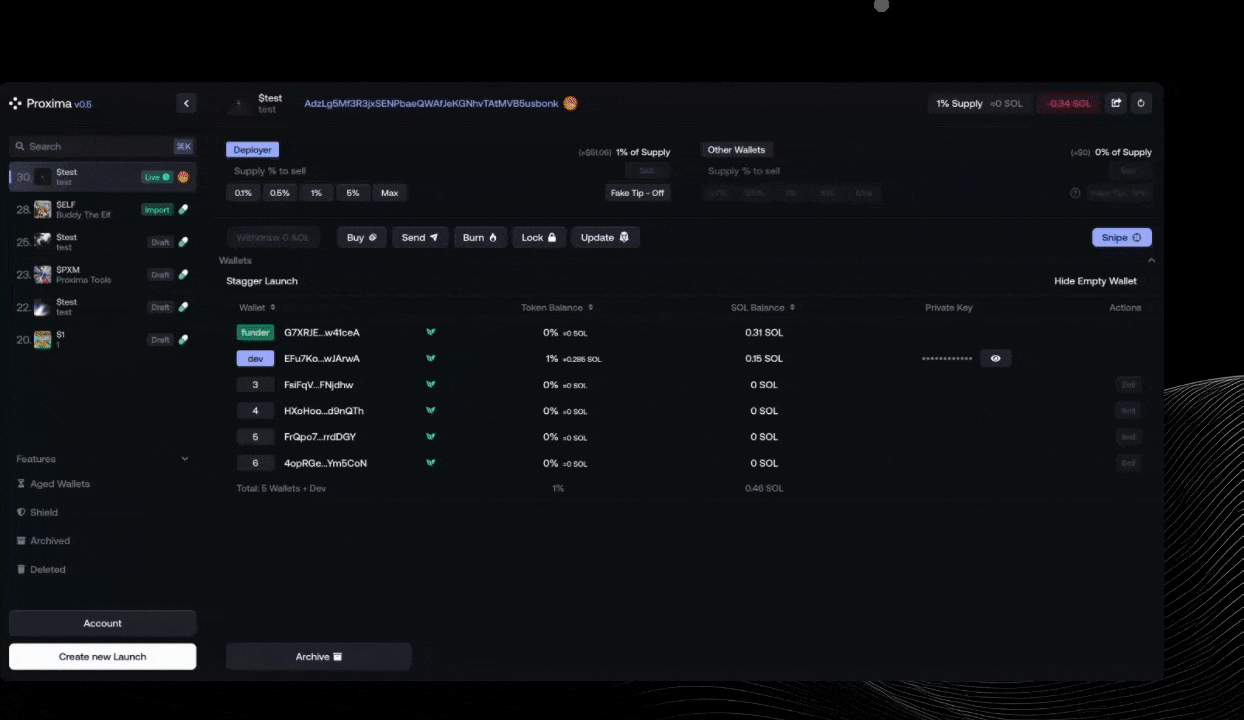This screenshot has height=720, width=1244.
Task: Open the Aged Wallets feature
Action: point(59,484)
